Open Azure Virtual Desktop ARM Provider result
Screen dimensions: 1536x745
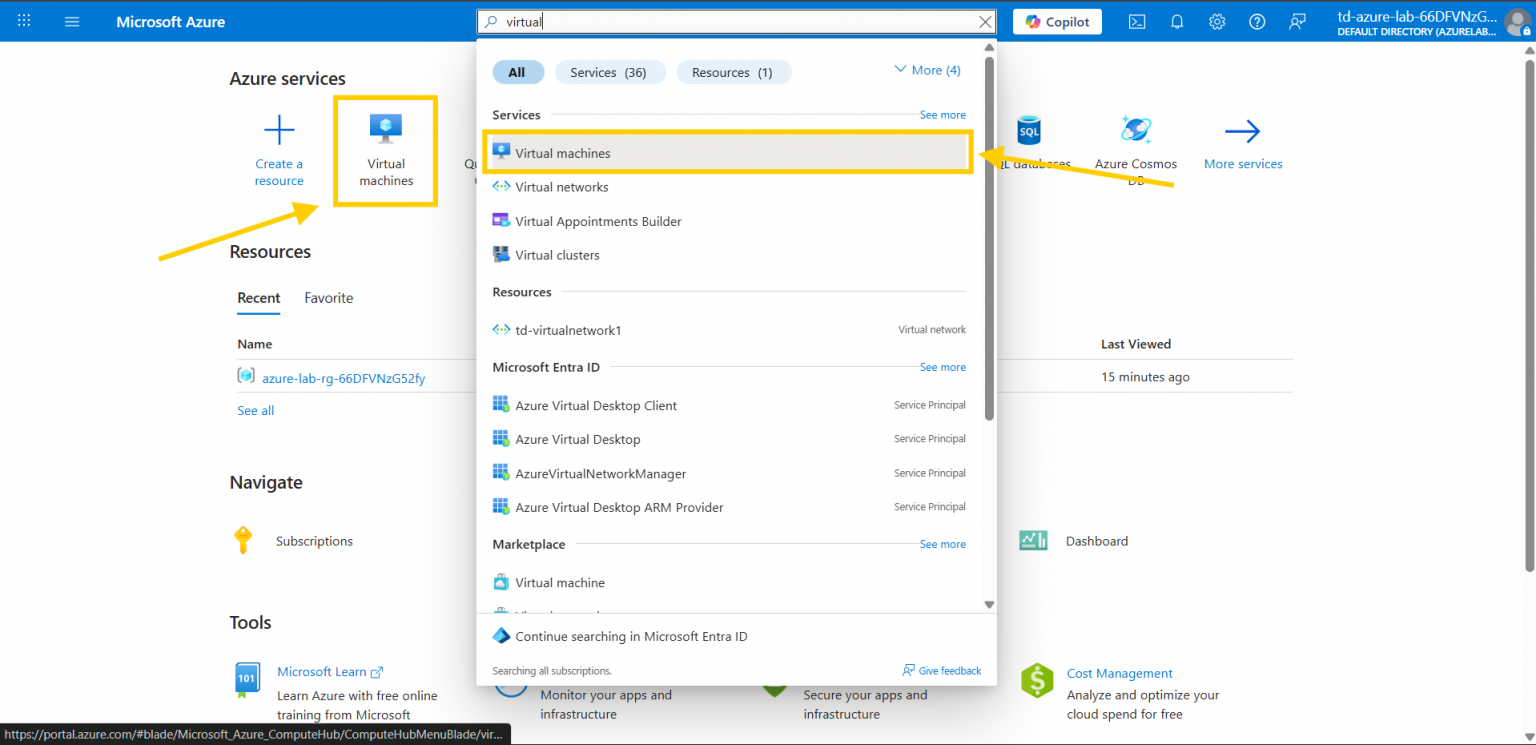pos(727,507)
